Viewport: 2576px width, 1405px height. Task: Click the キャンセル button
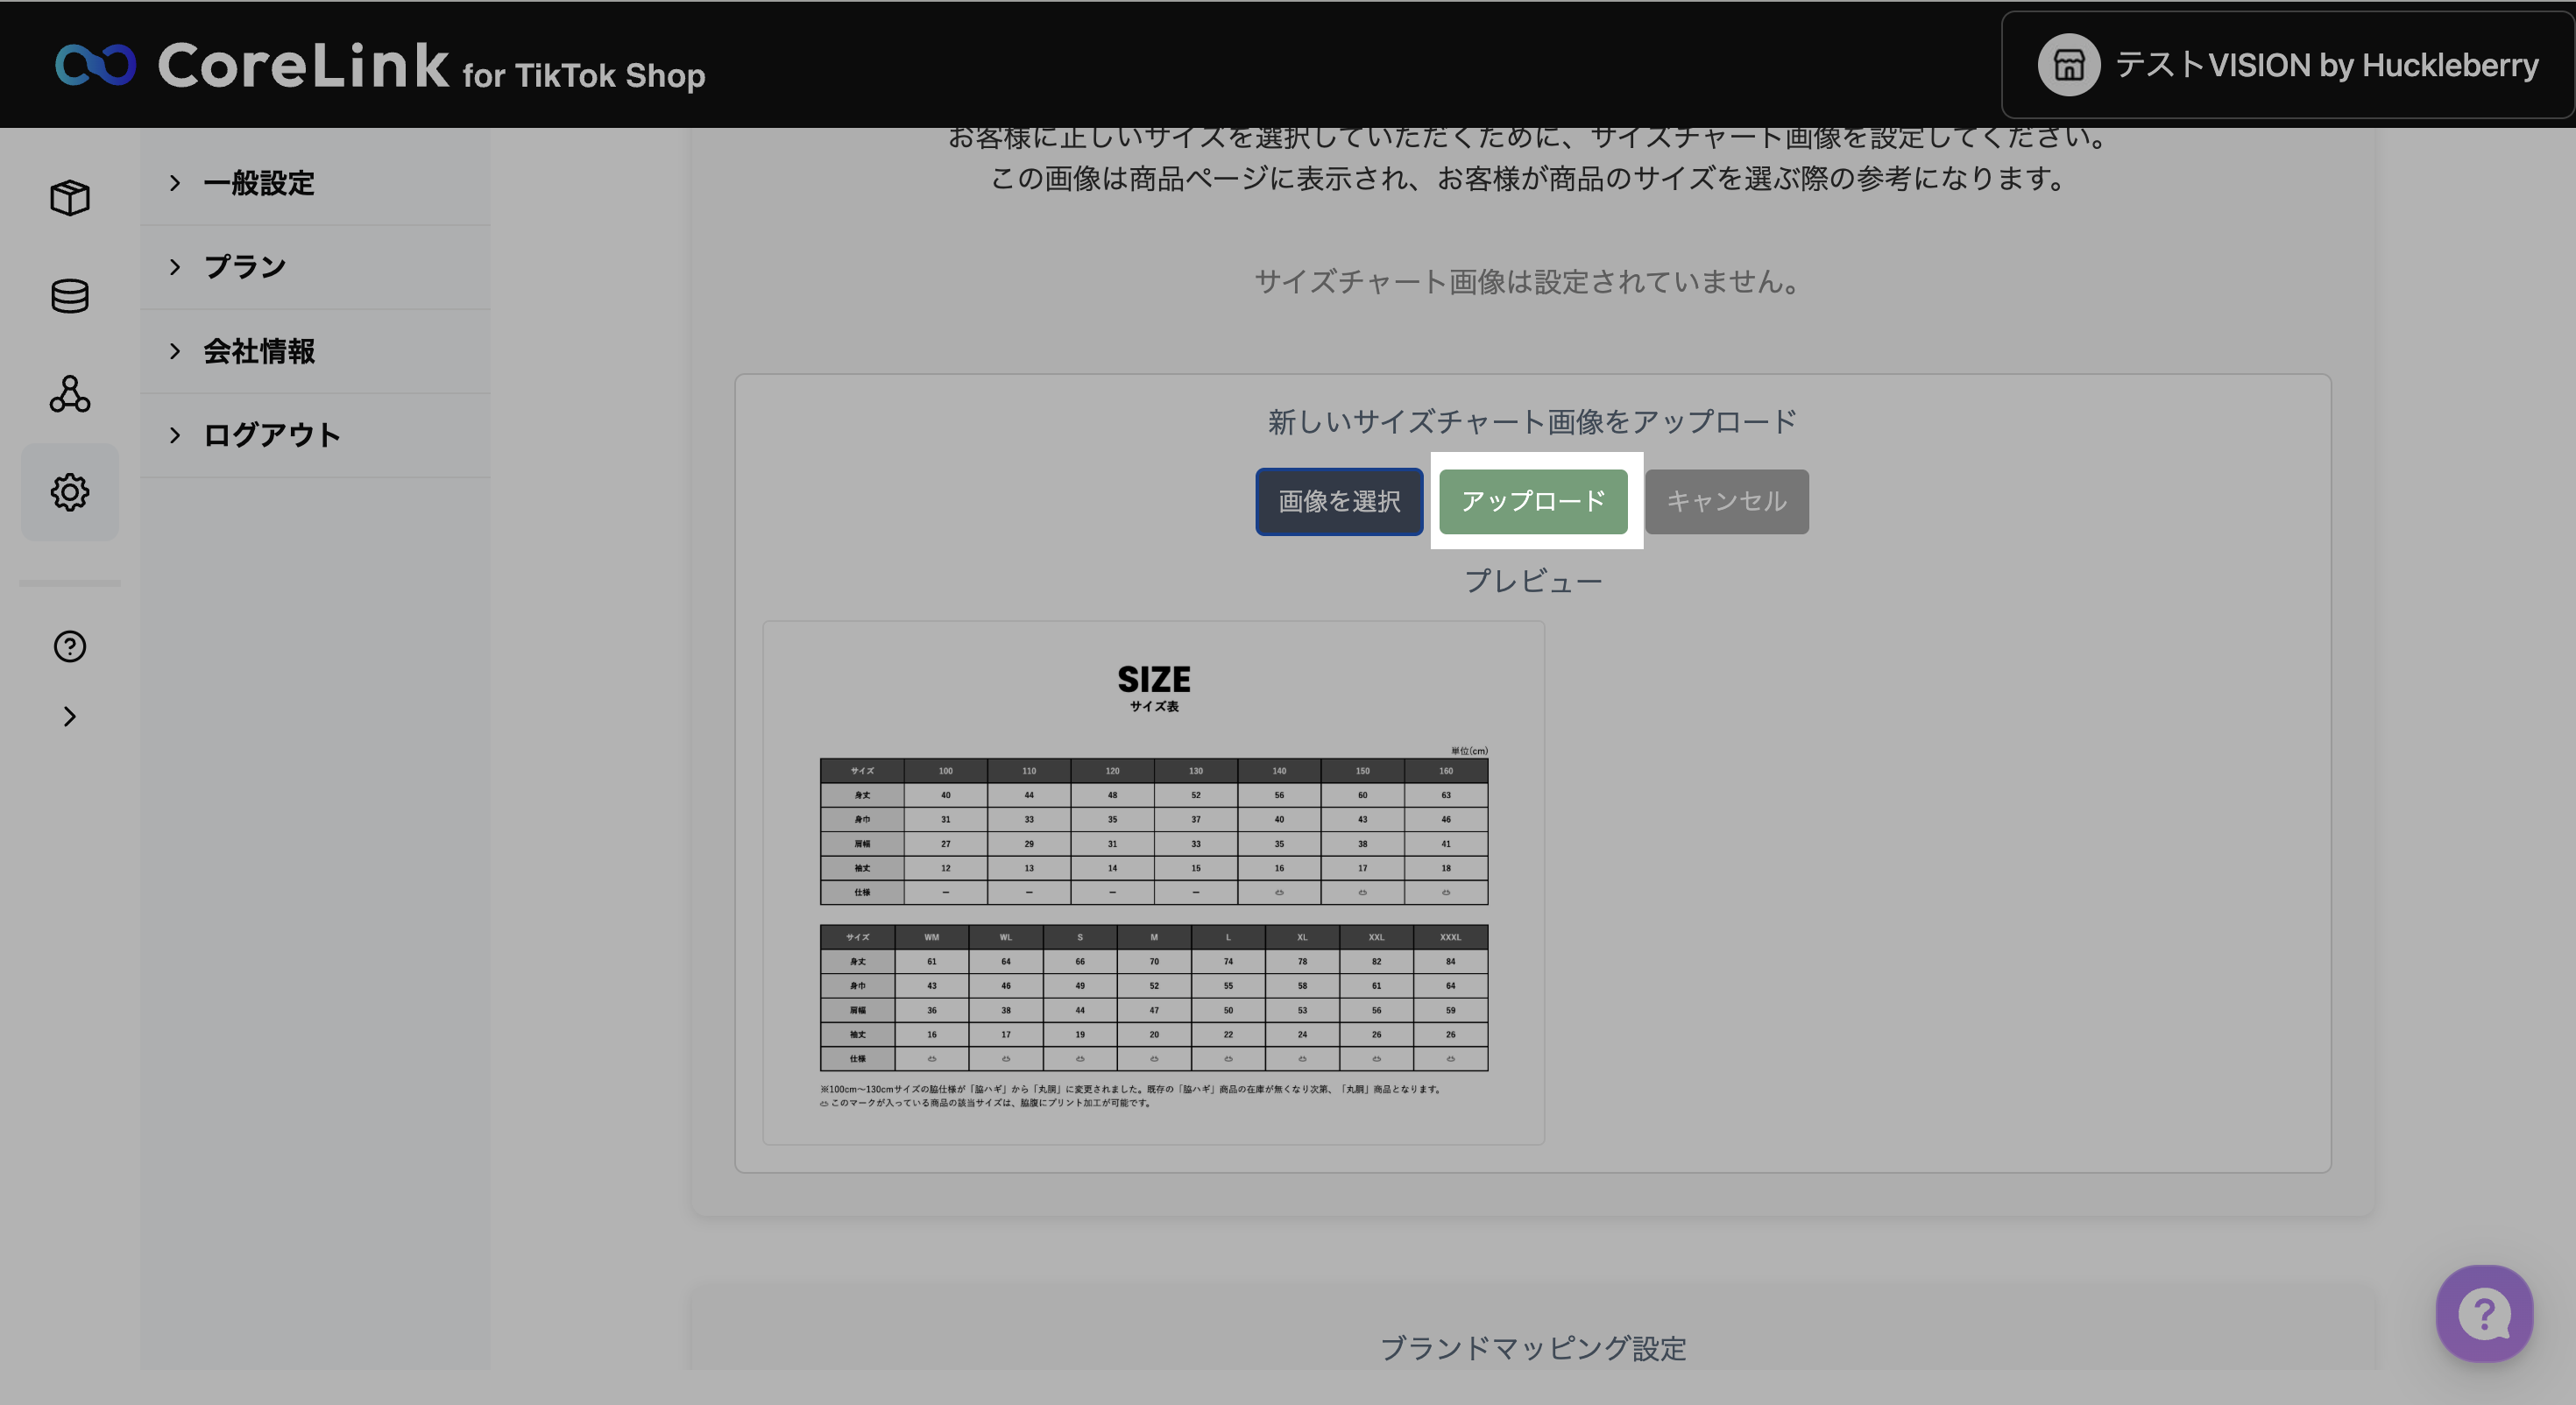(x=1726, y=501)
